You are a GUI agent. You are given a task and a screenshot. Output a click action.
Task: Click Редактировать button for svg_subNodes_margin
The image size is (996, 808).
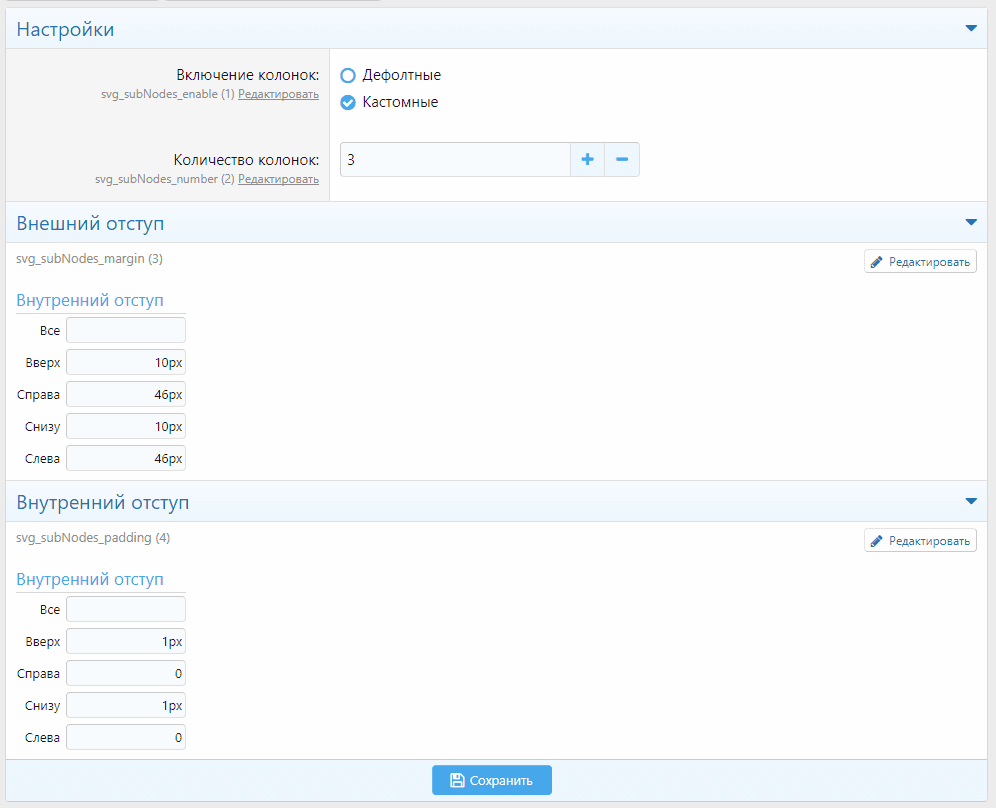click(x=920, y=262)
